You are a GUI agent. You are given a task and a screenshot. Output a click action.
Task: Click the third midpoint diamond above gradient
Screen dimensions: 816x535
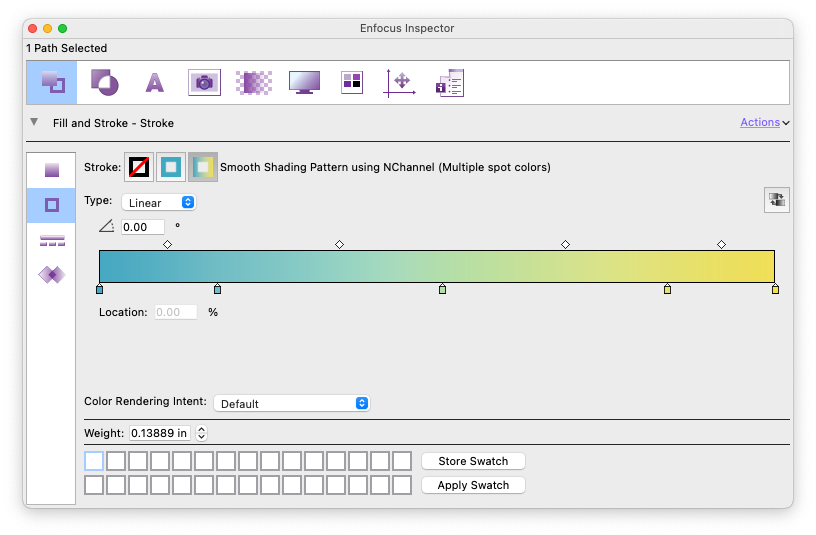tap(565, 244)
